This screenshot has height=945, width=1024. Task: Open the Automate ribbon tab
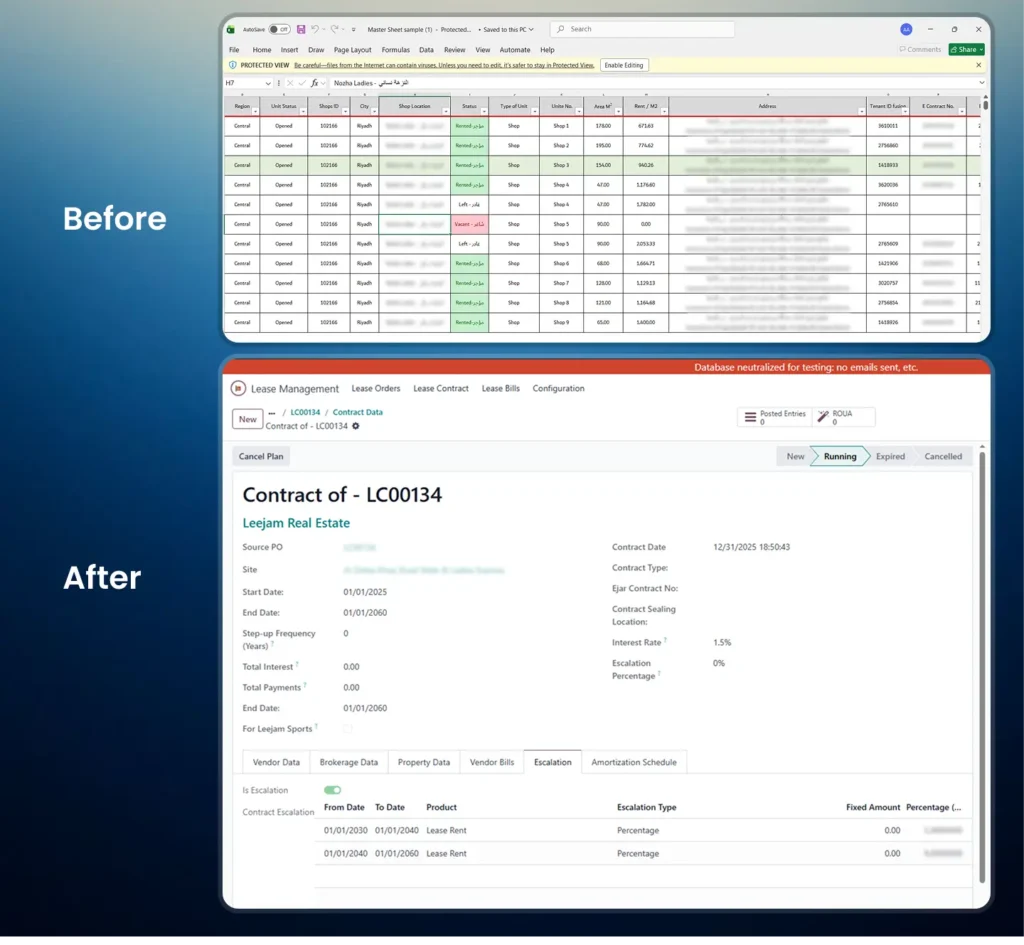point(515,50)
